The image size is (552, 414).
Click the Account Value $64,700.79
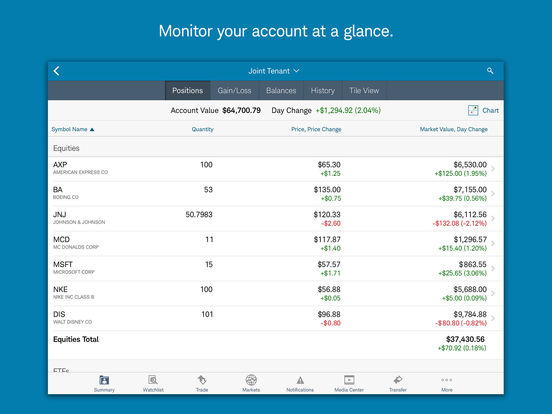click(215, 110)
